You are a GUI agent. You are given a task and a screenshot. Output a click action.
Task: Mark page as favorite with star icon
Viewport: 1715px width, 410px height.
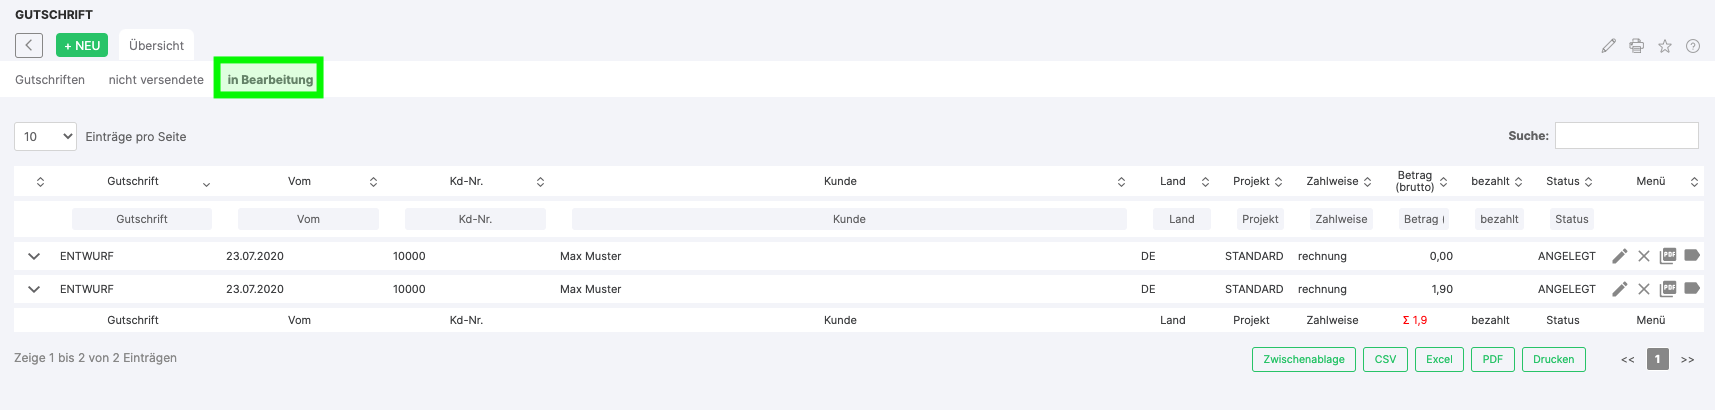click(x=1664, y=46)
